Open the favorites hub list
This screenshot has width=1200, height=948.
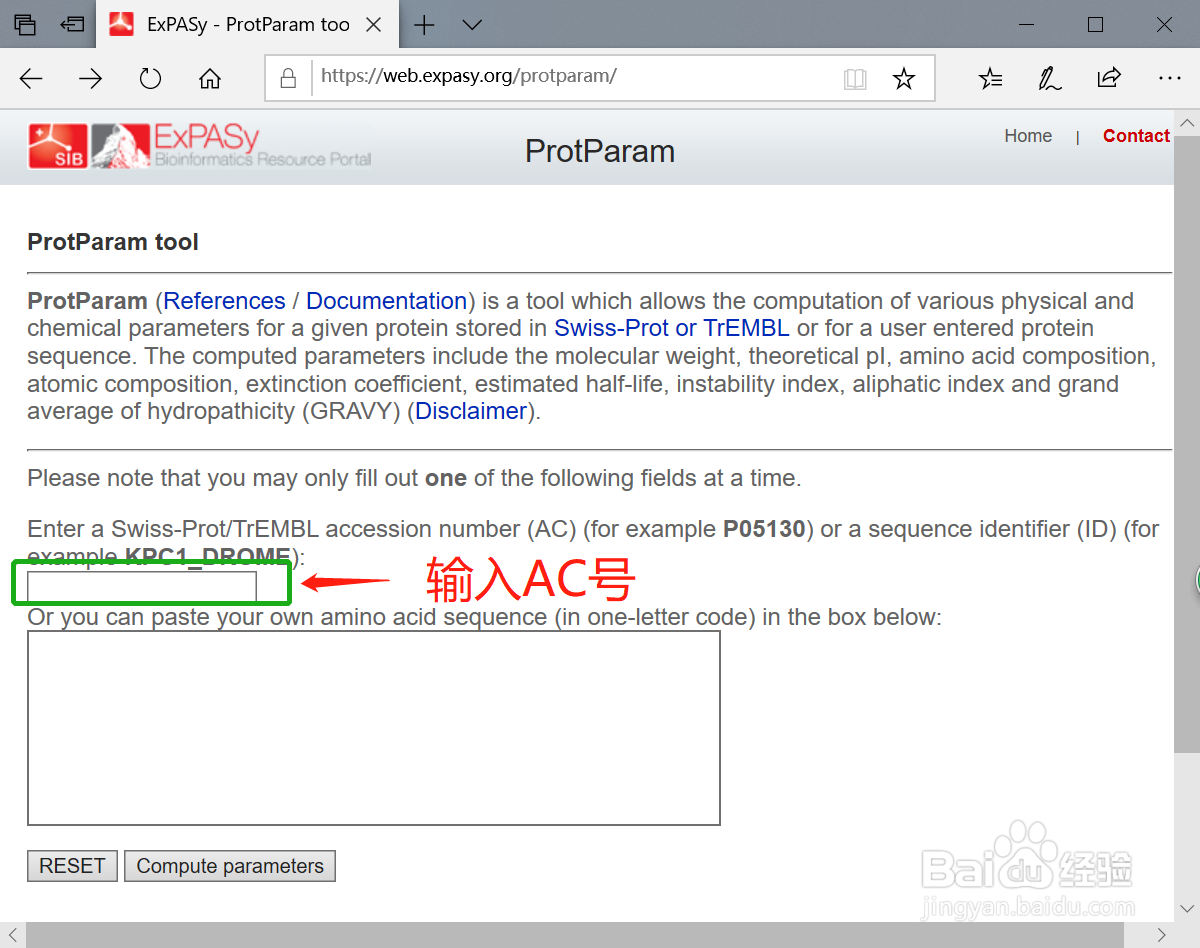[990, 79]
